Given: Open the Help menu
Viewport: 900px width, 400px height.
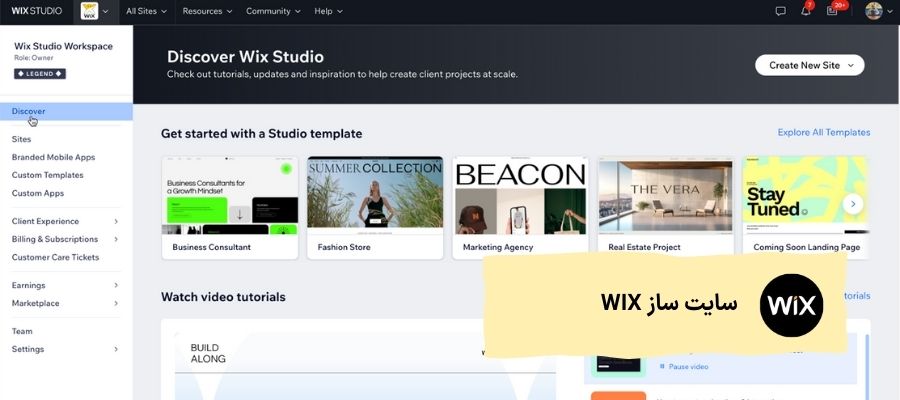Looking at the screenshot, I should 328,11.
